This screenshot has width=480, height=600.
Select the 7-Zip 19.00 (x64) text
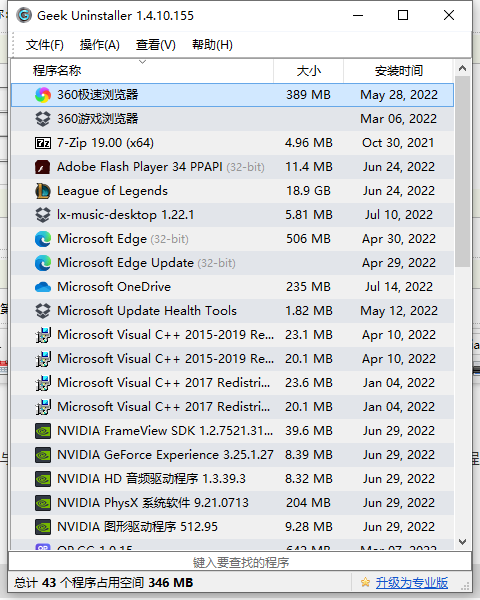[105, 143]
